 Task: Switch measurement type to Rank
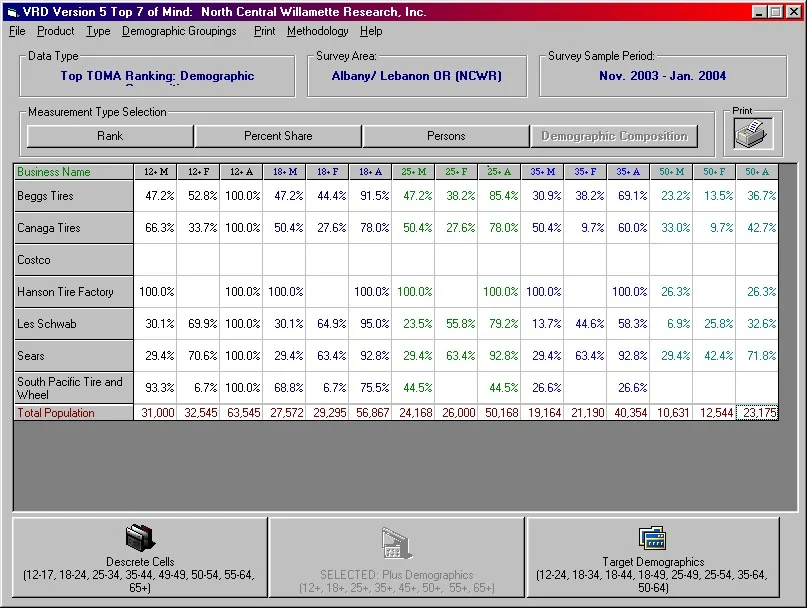point(110,136)
